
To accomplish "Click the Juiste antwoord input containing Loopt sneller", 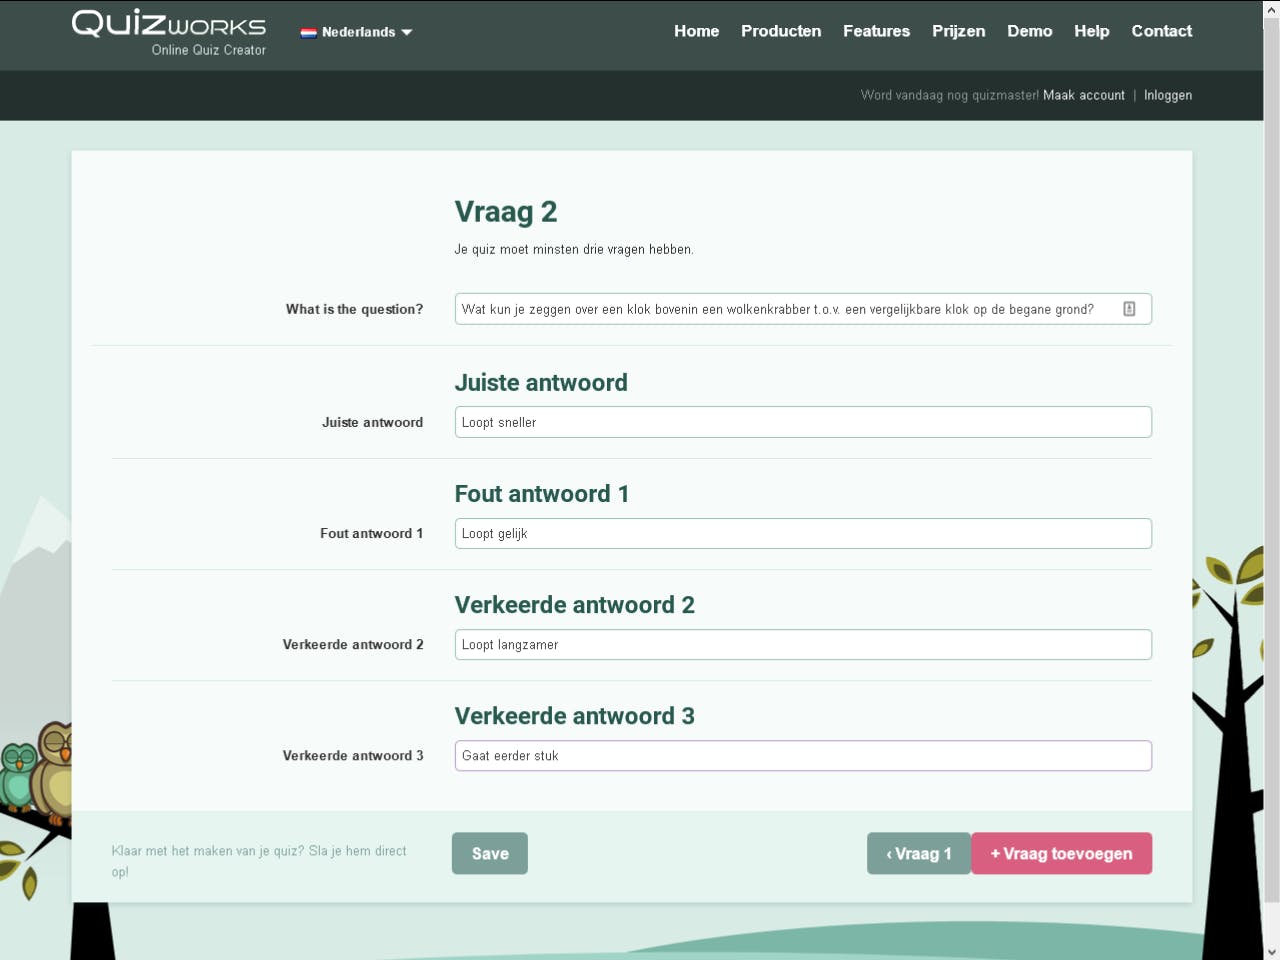I will (803, 422).
